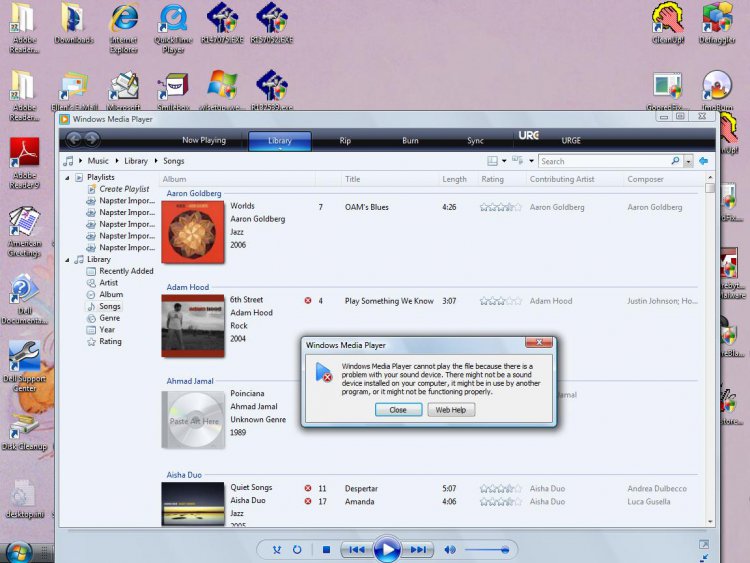Collapse the Playlists tree node
This screenshot has height=563, width=750.
[67, 177]
